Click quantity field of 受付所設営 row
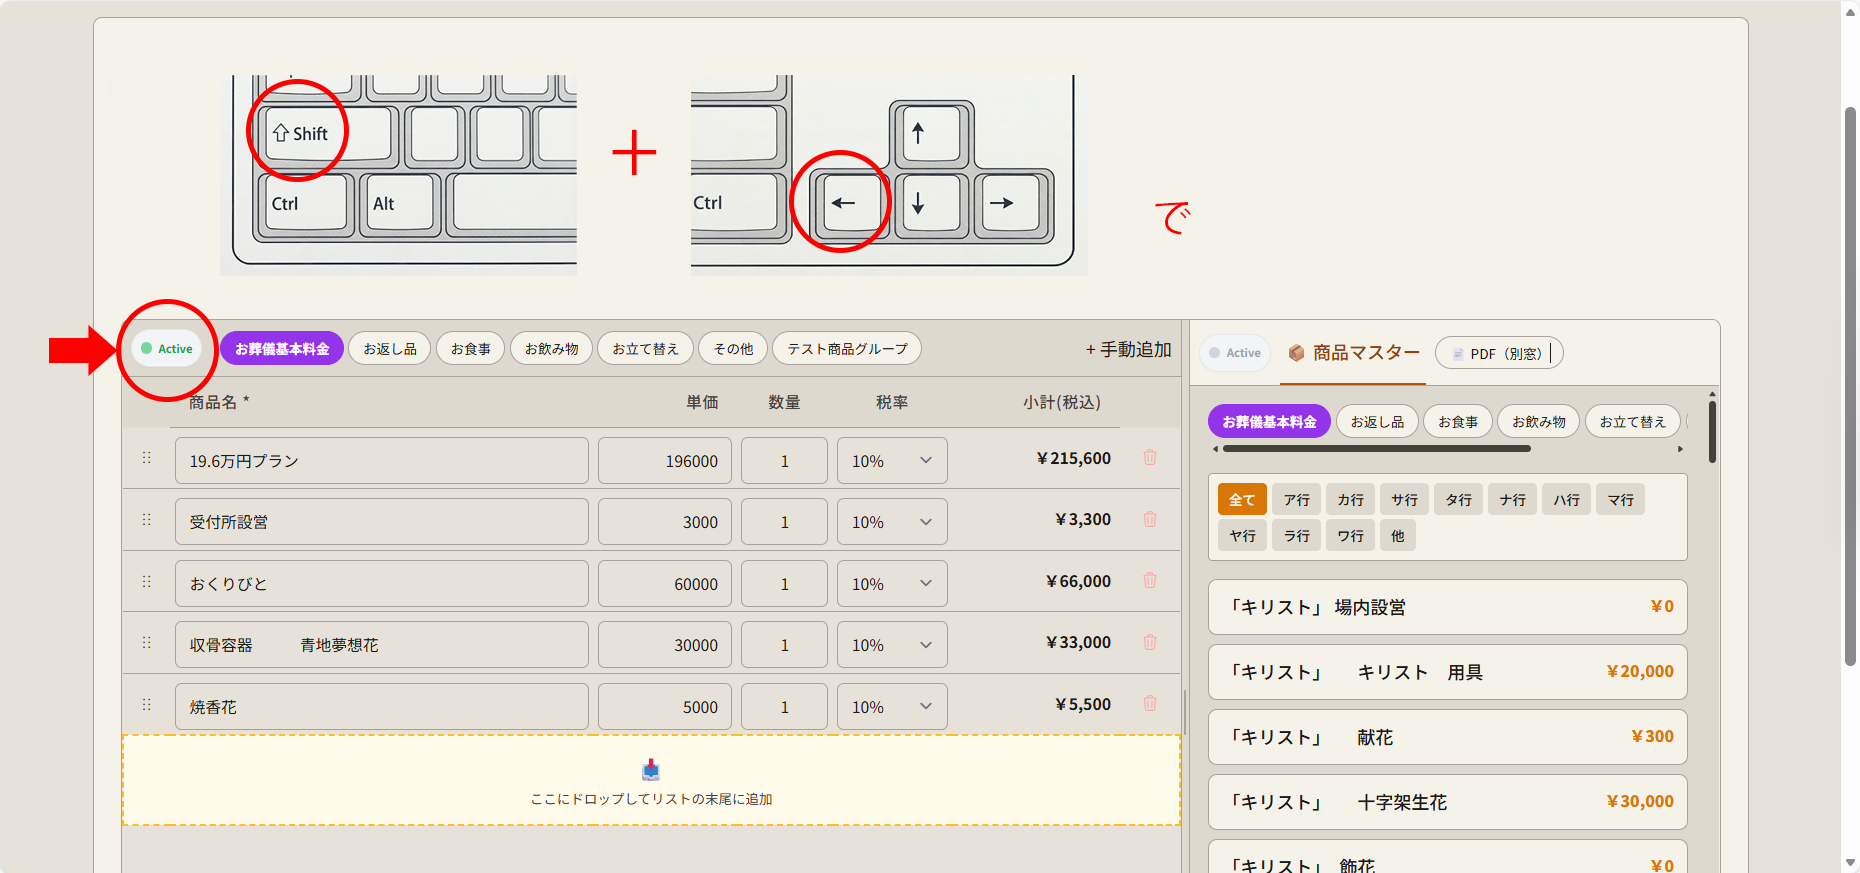Screen dimensions: 1860x873 pos(784,522)
